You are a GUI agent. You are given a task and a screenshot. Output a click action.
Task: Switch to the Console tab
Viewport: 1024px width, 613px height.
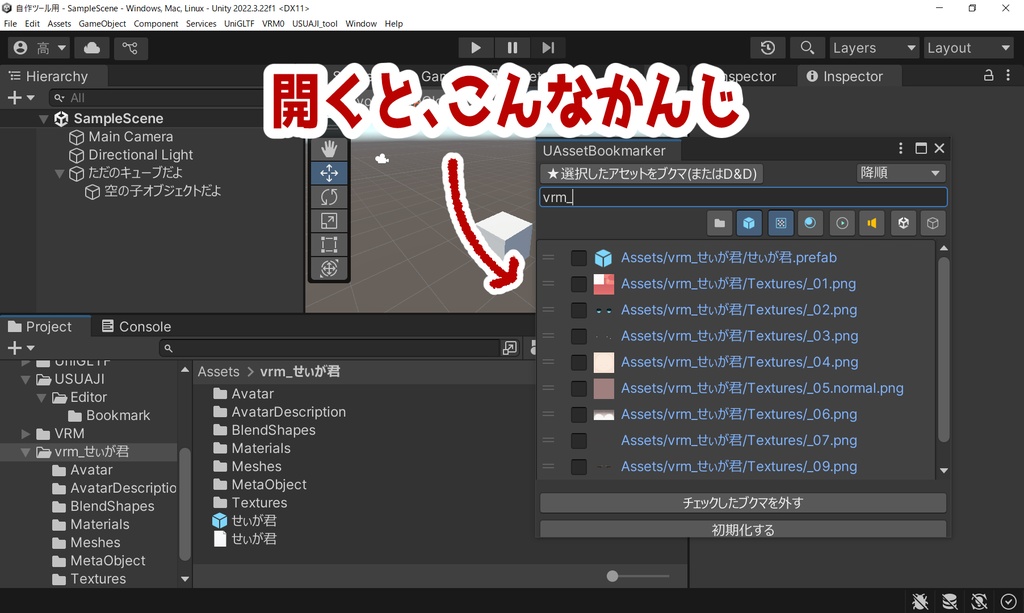click(x=142, y=326)
